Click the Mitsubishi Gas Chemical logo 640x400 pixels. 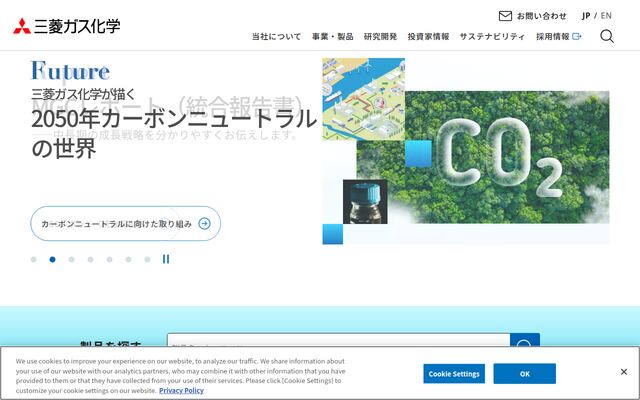[x=67, y=26]
